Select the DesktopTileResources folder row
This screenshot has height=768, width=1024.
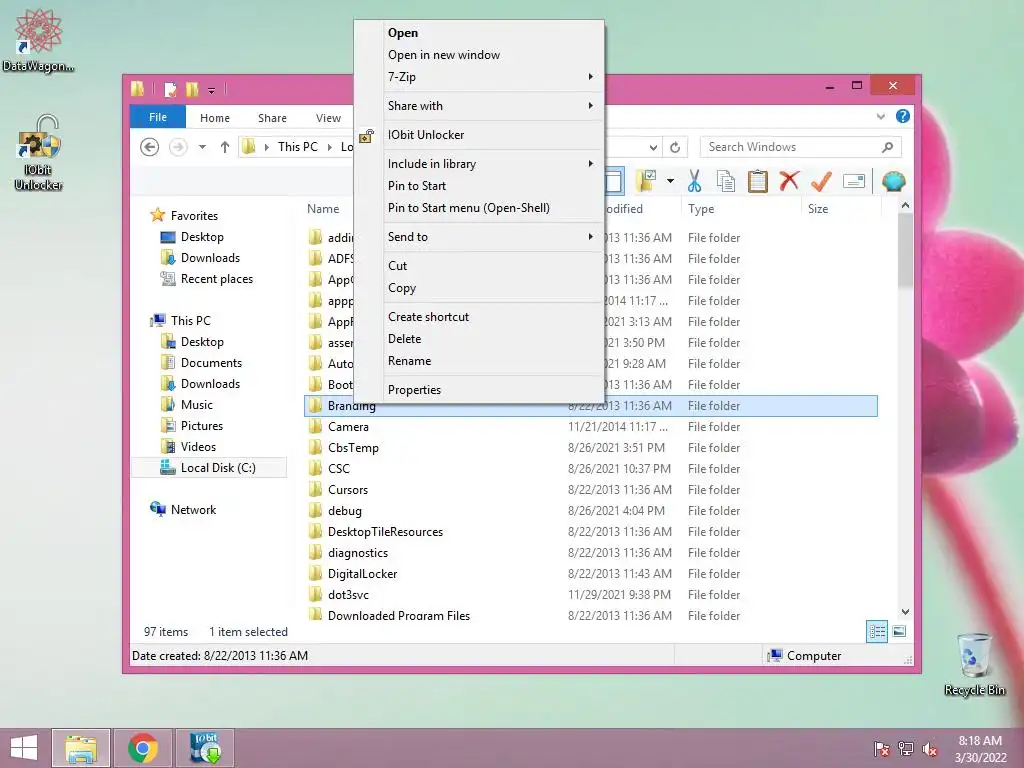tap(590, 532)
